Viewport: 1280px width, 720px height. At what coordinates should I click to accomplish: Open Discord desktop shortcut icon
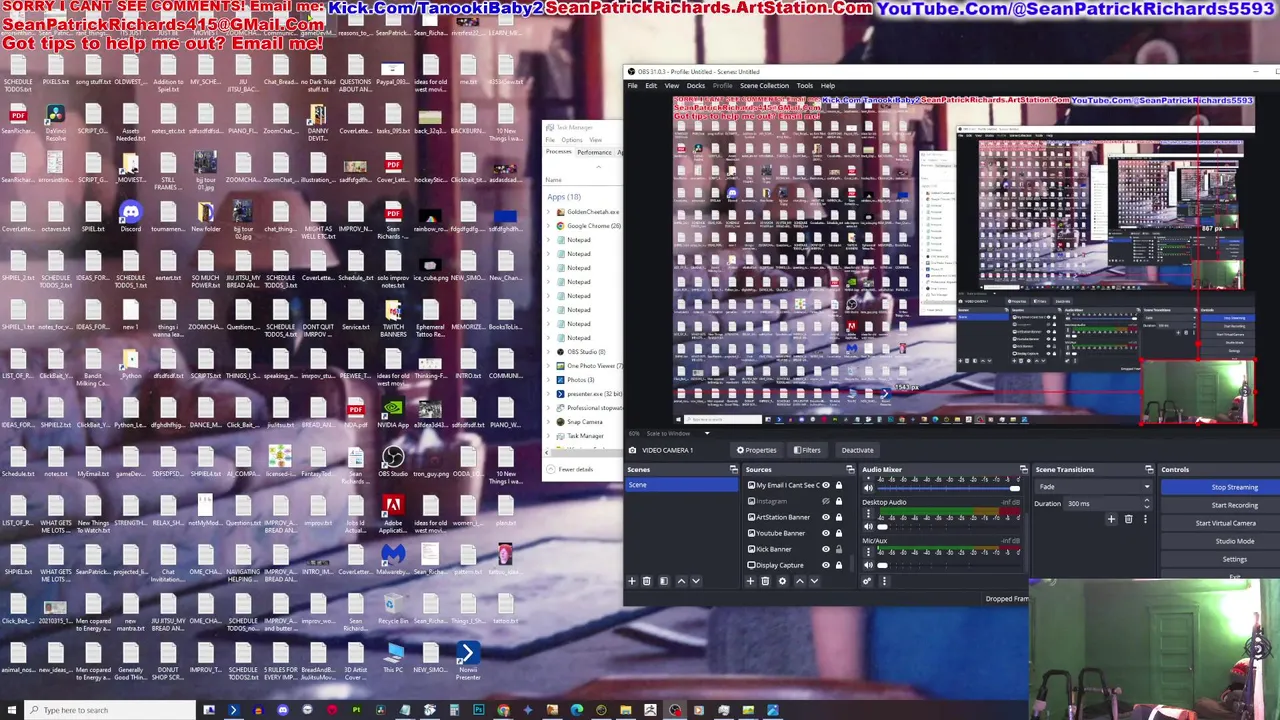click(130, 216)
